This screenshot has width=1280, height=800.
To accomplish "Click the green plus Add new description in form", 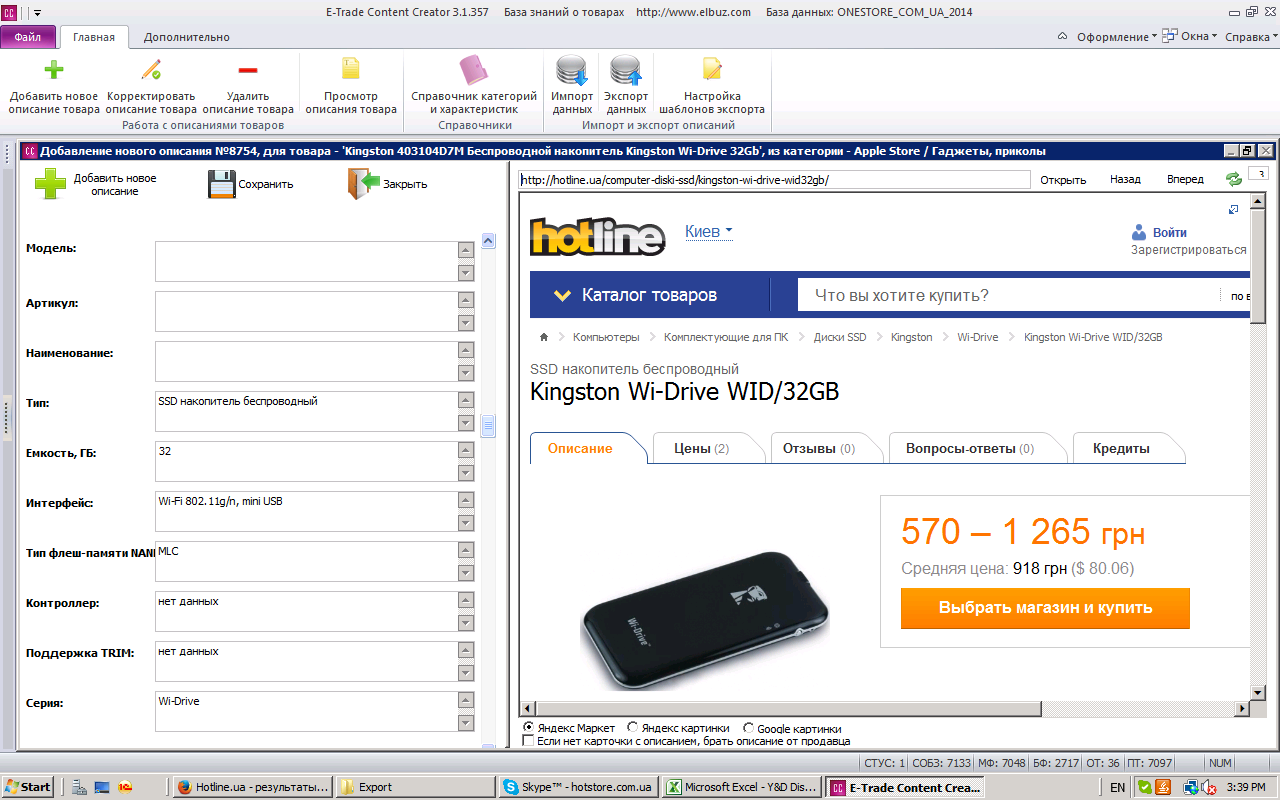I will click(x=50, y=184).
